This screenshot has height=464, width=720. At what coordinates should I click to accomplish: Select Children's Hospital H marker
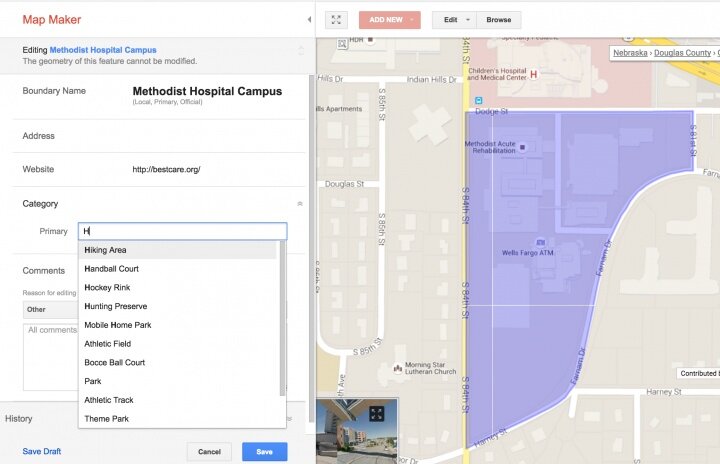(533, 74)
